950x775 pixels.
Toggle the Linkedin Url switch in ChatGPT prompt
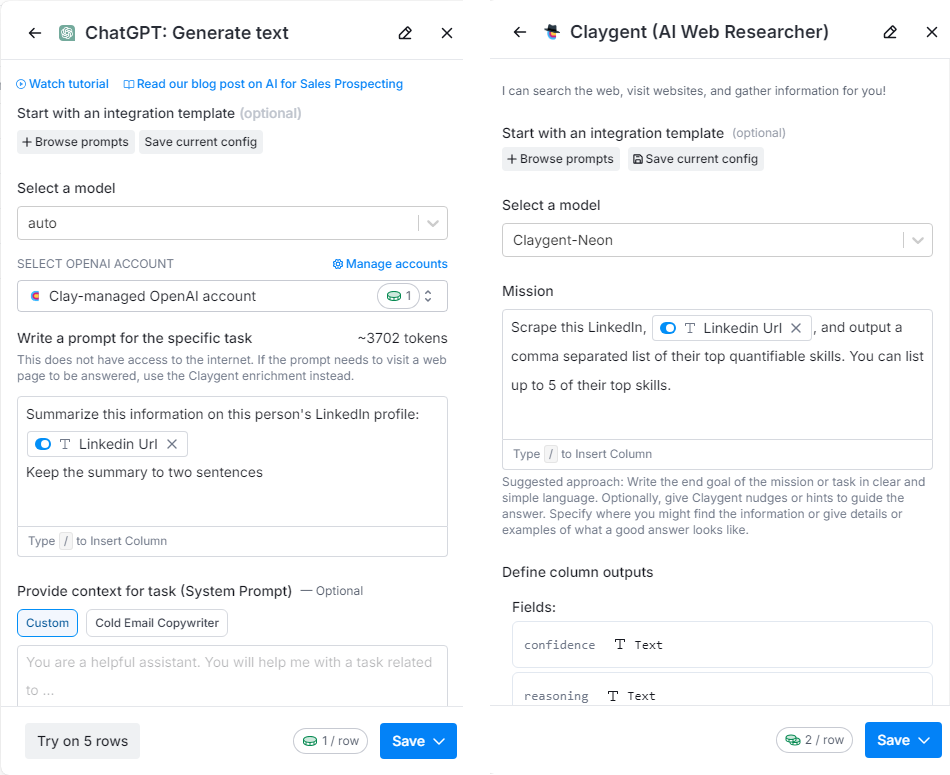[43, 444]
